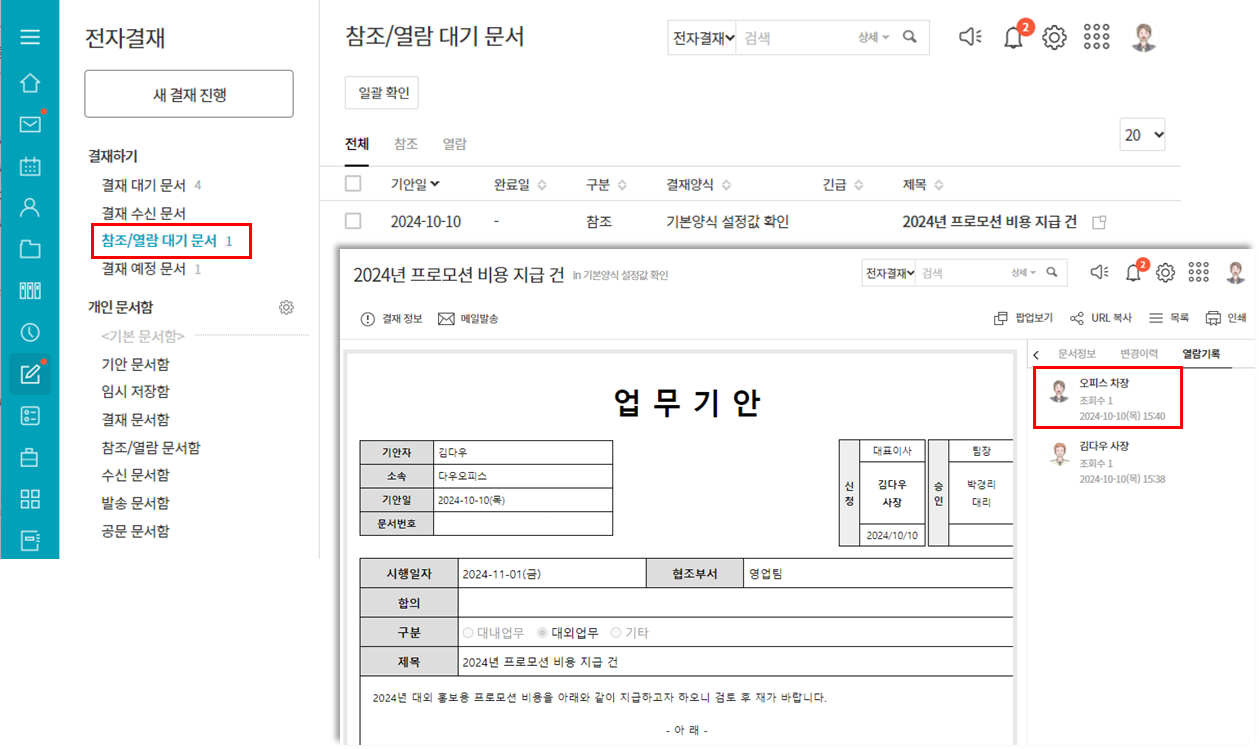This screenshot has height=749, width=1259.
Task: Open the calendar icon in left sidebar
Action: click(30, 166)
